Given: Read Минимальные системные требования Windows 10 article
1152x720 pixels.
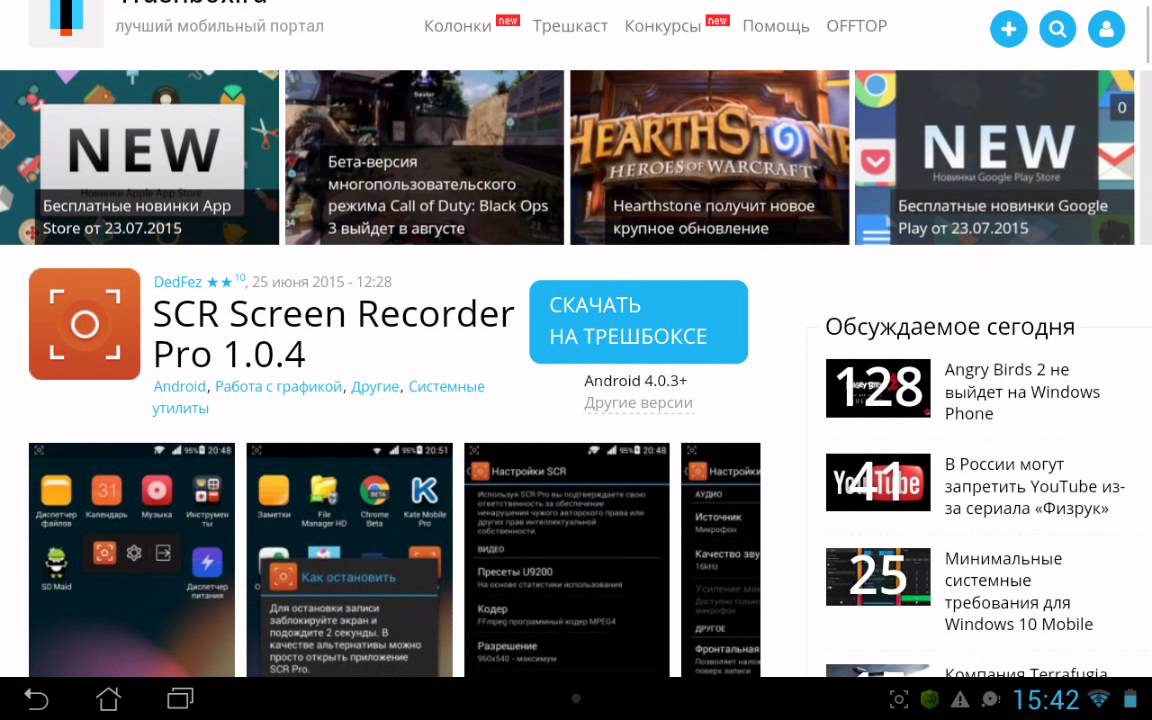Looking at the screenshot, I should 1018,591.
